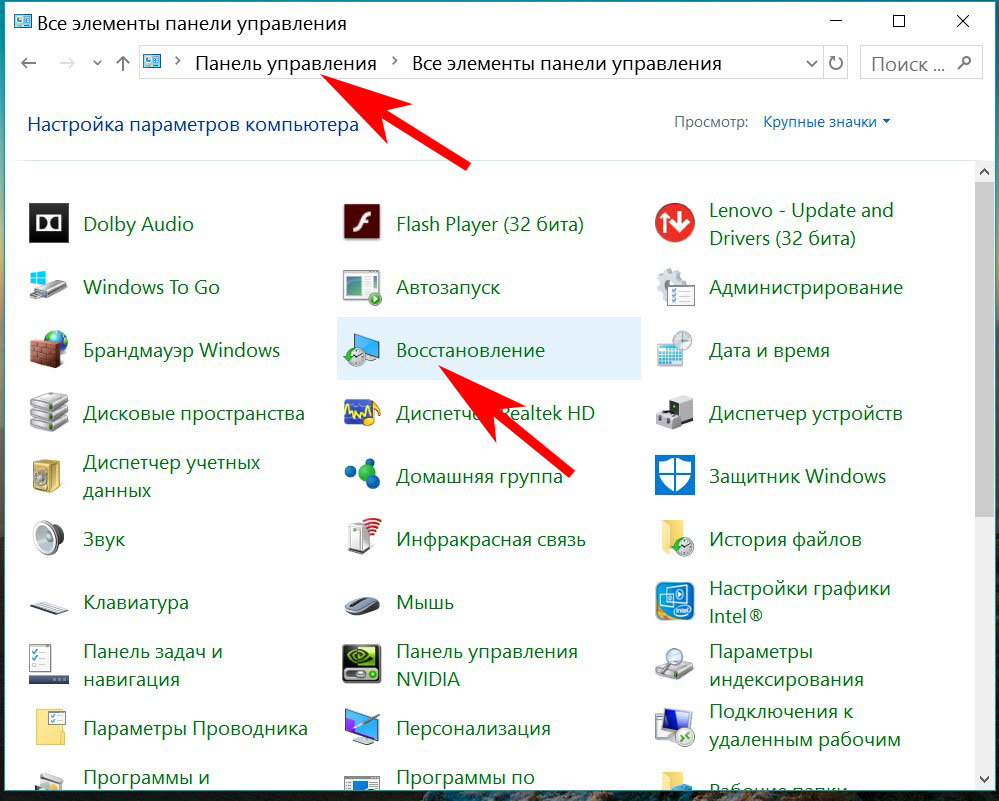Open the Панель управления NVIDIA icon
Image resolution: width=999 pixels, height=801 pixels.
[x=362, y=664]
